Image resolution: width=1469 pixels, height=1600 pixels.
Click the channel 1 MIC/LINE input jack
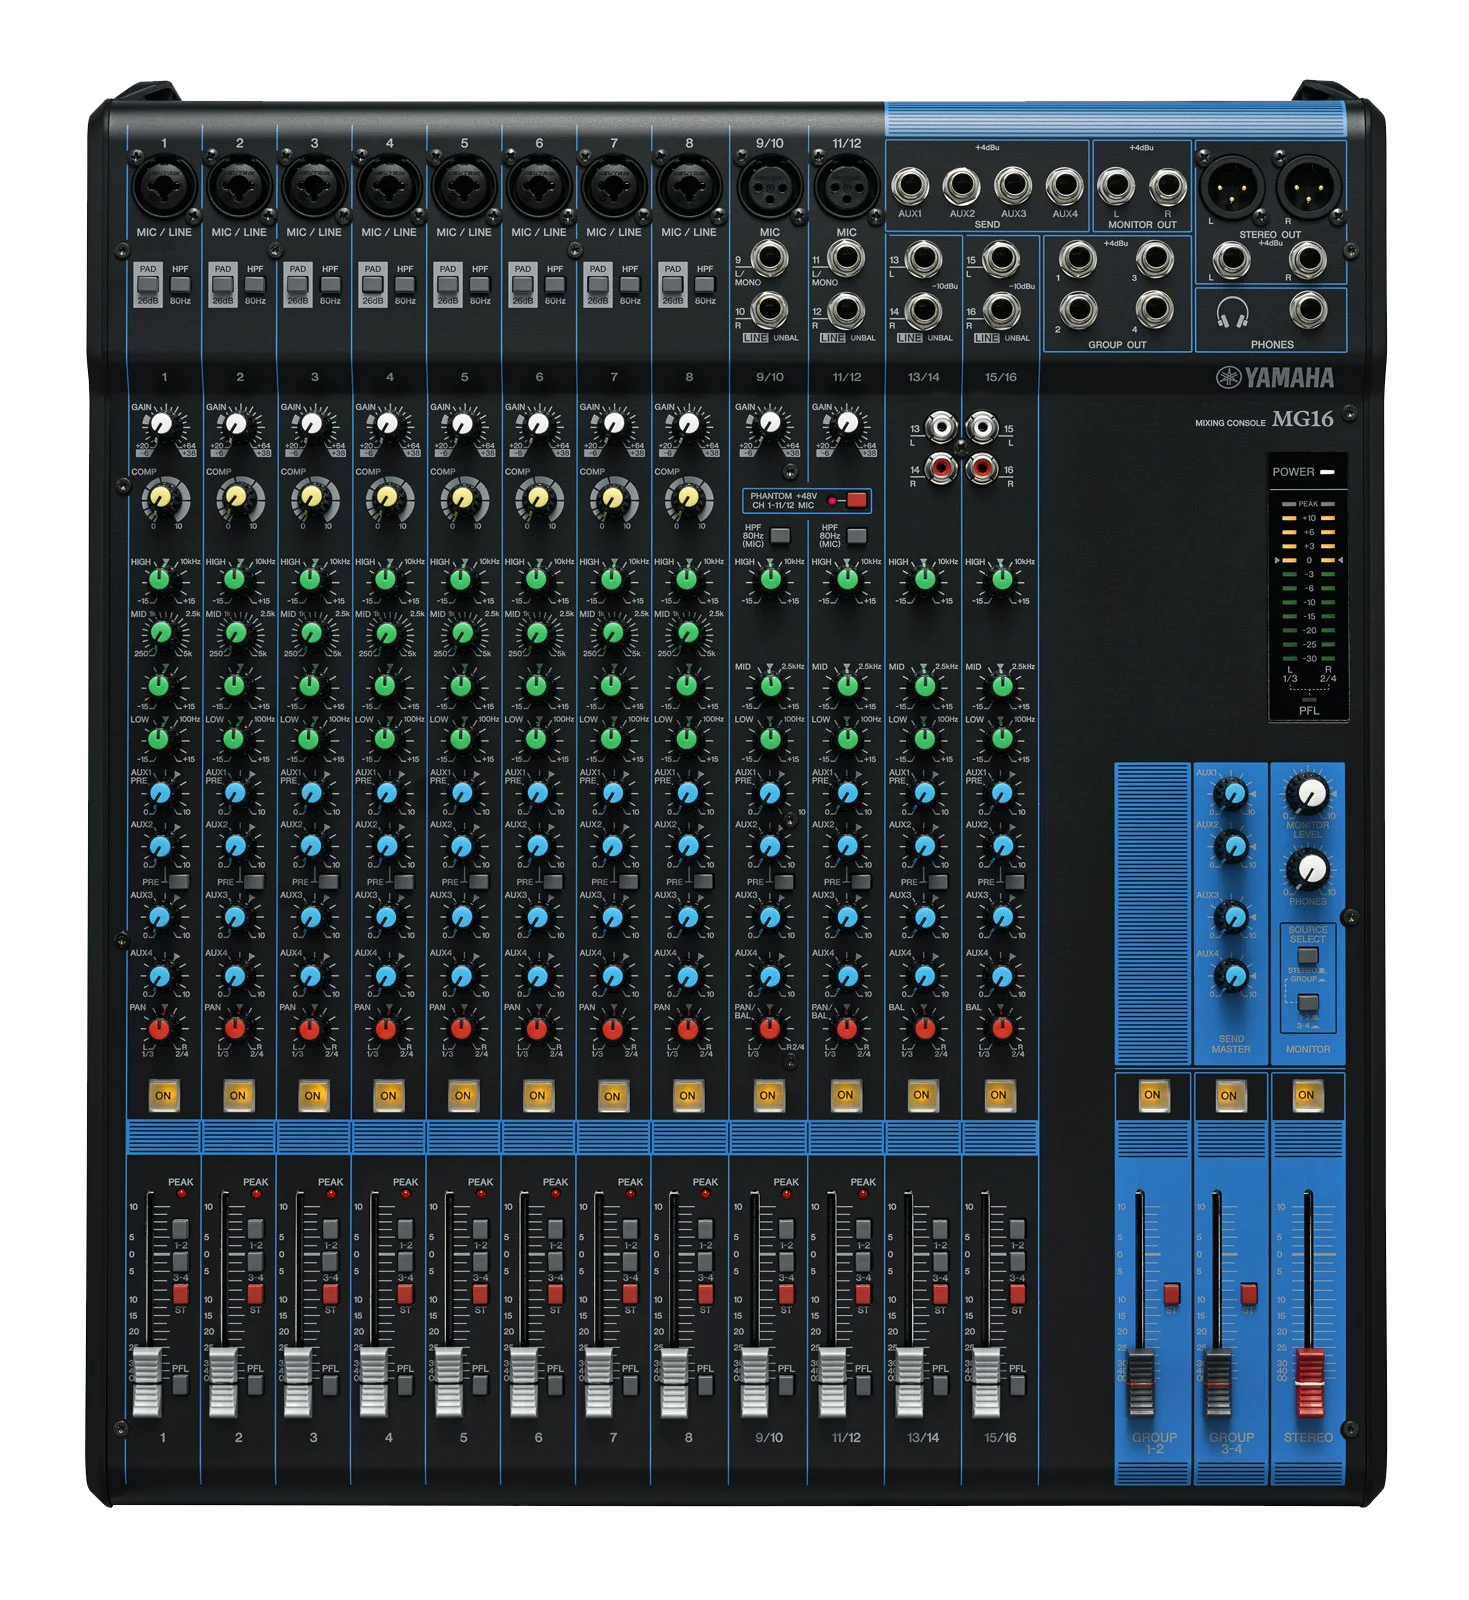pyautogui.click(x=164, y=186)
